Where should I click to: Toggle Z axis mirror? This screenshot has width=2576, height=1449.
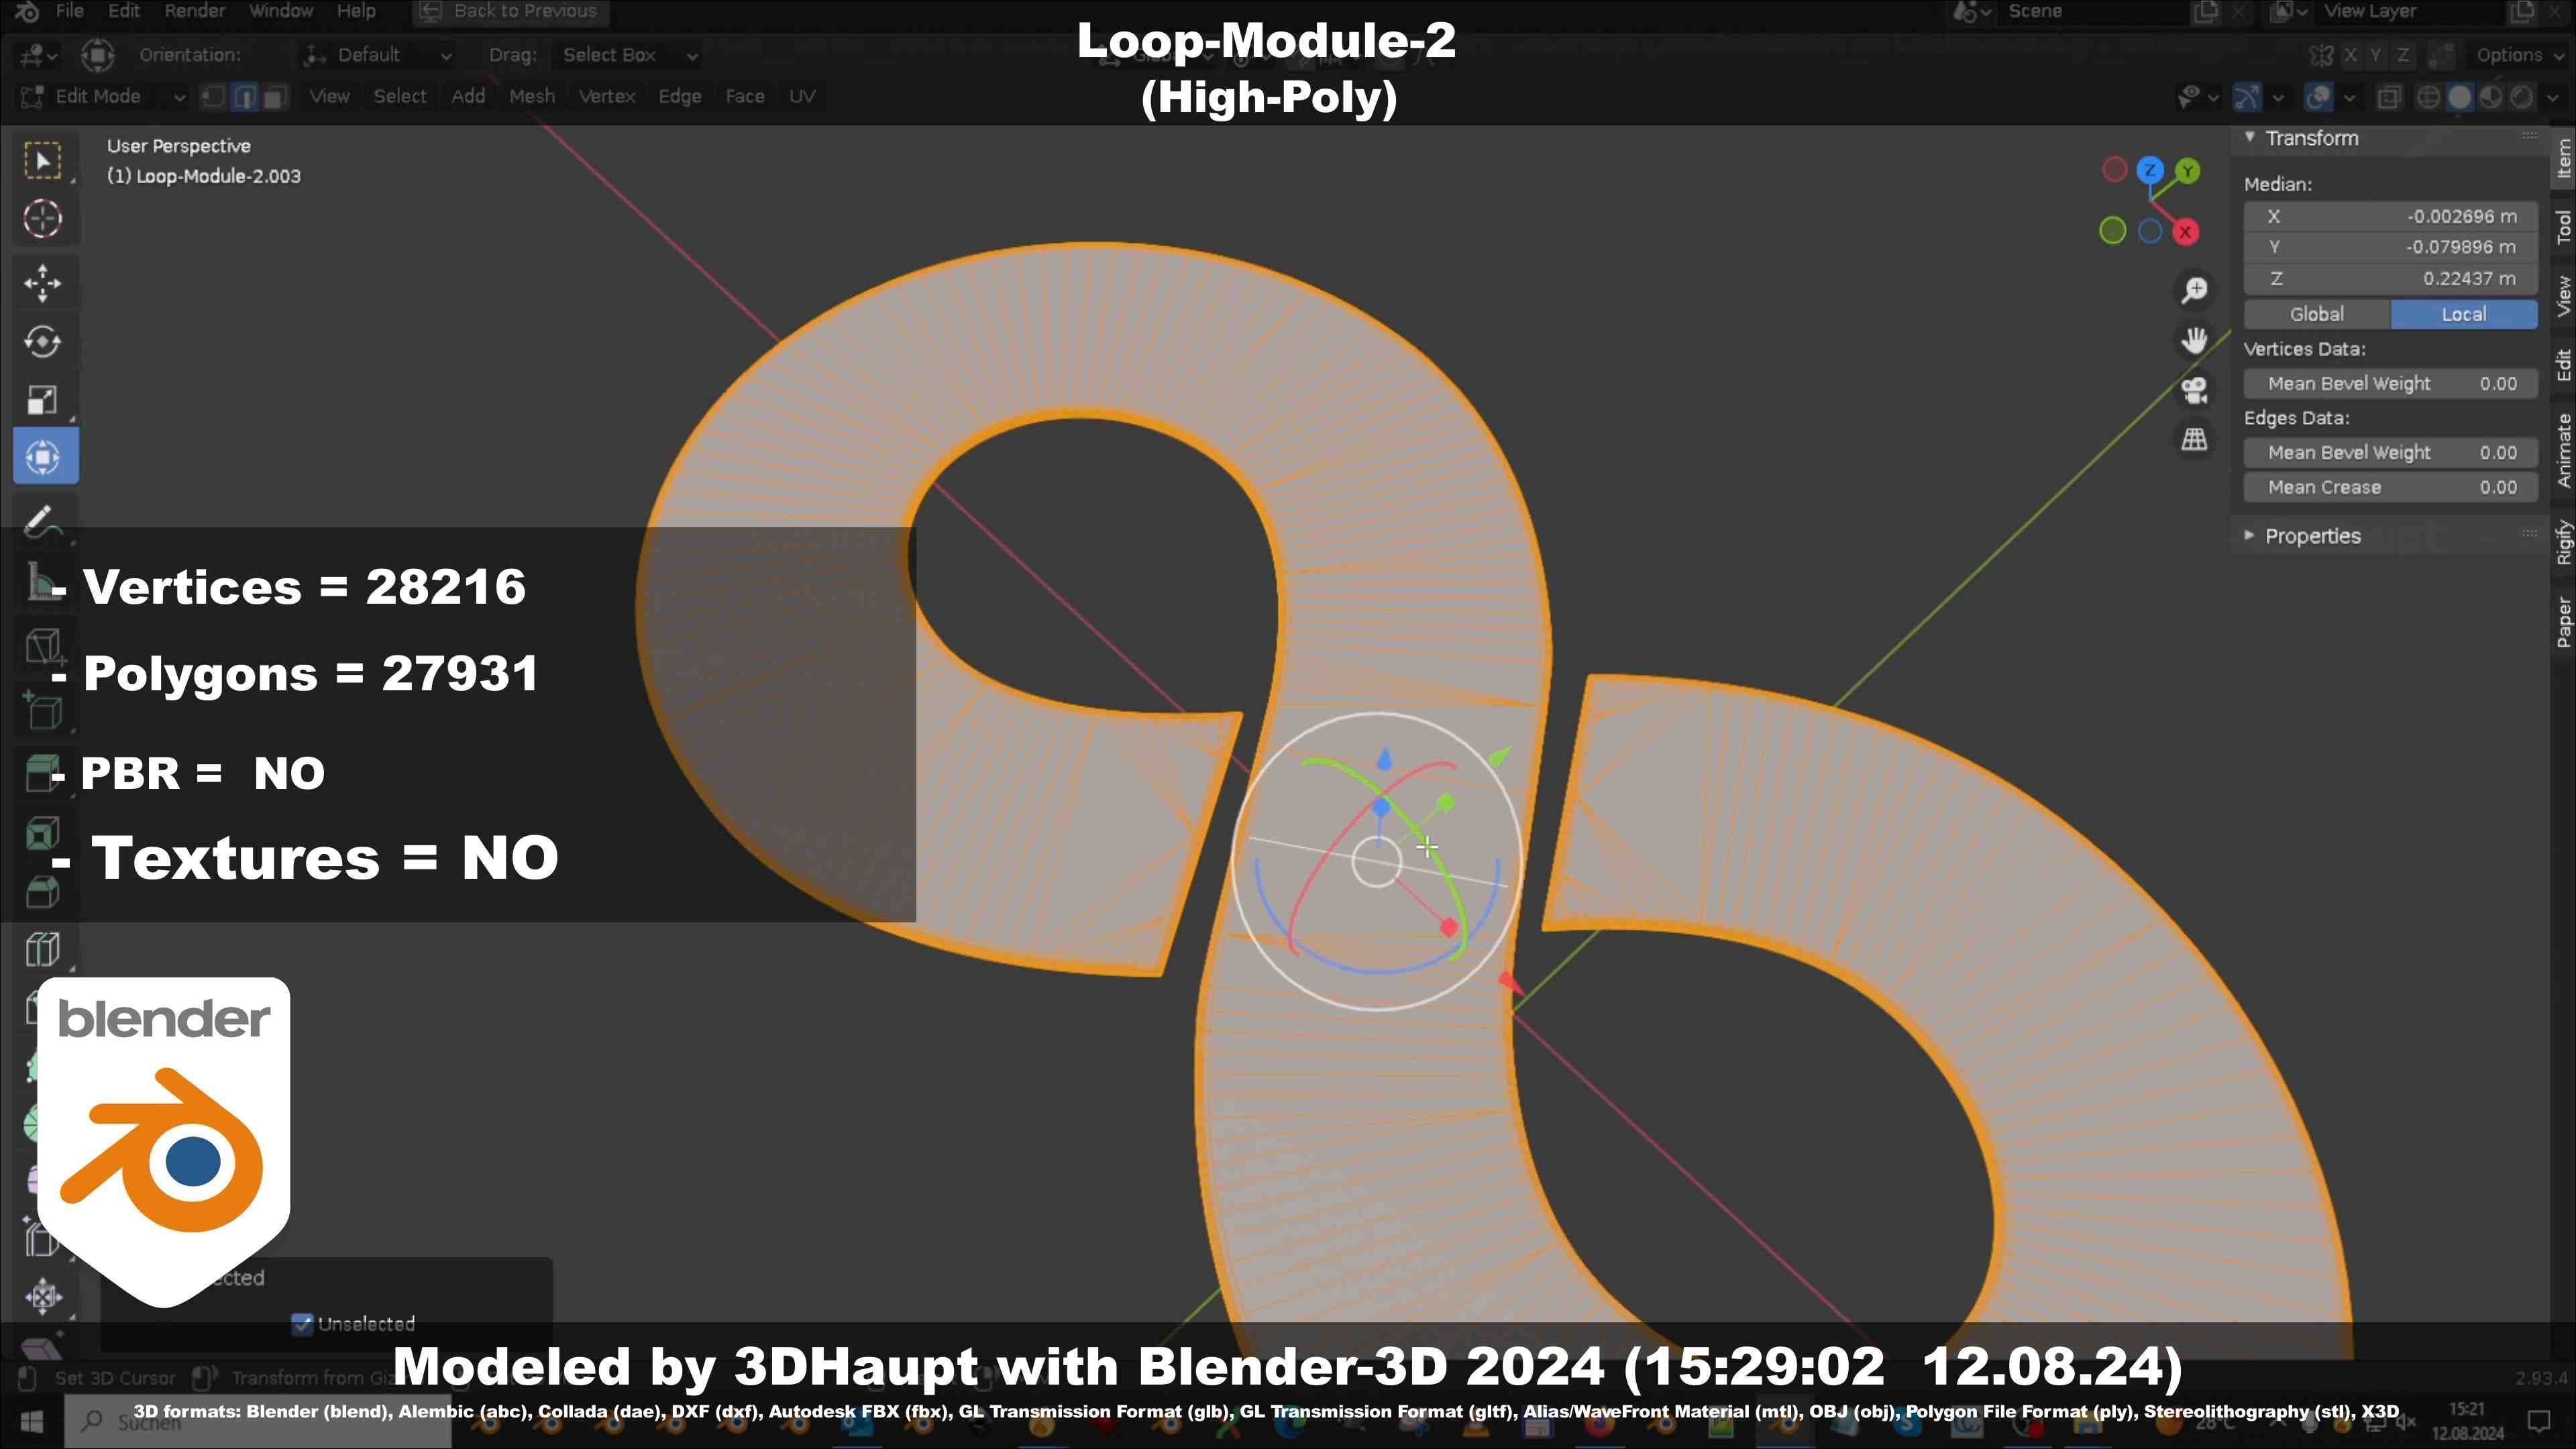tap(2402, 55)
